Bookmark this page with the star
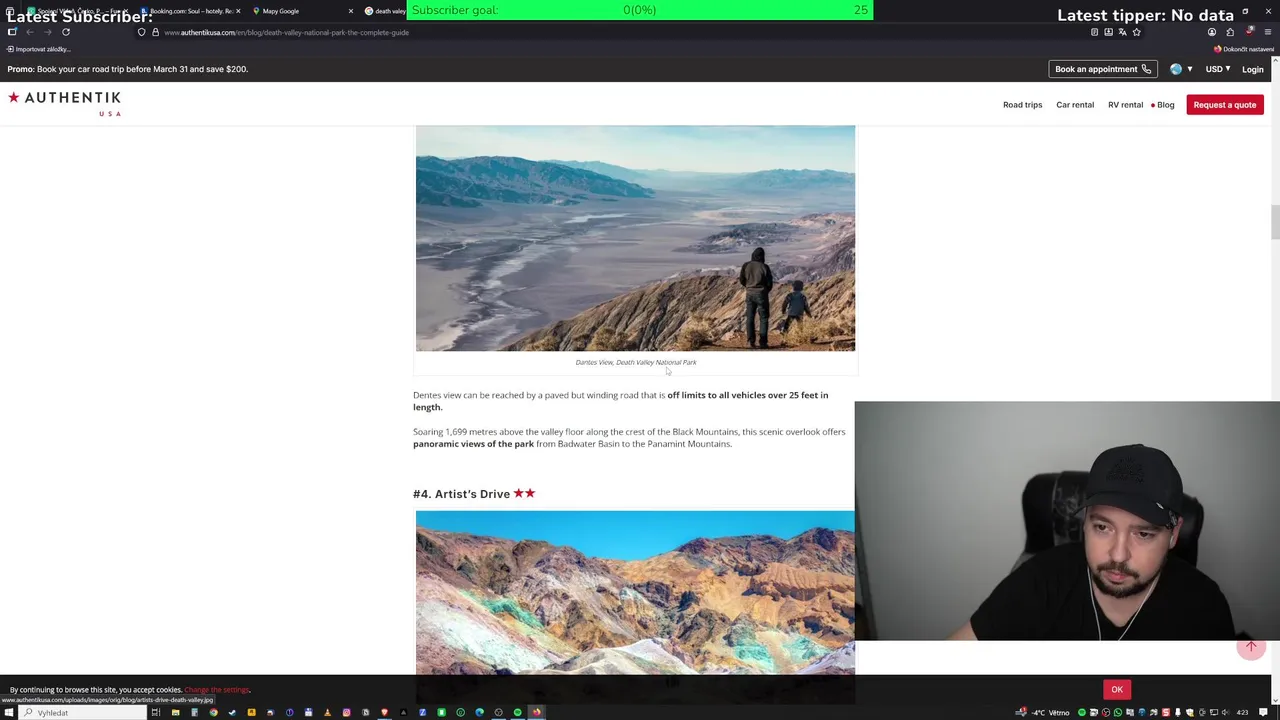This screenshot has width=1280, height=720. (x=1136, y=32)
